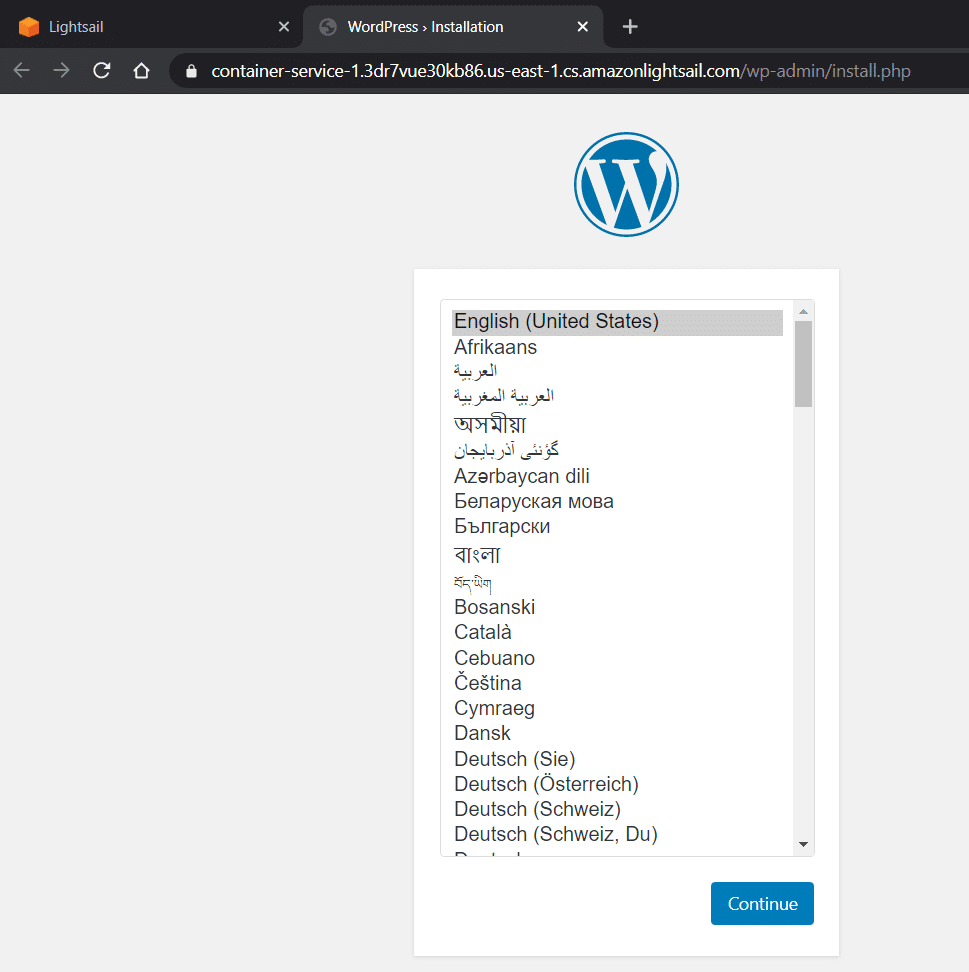Select Čeština language
This screenshot has height=972, width=969.
pyautogui.click(x=617, y=683)
